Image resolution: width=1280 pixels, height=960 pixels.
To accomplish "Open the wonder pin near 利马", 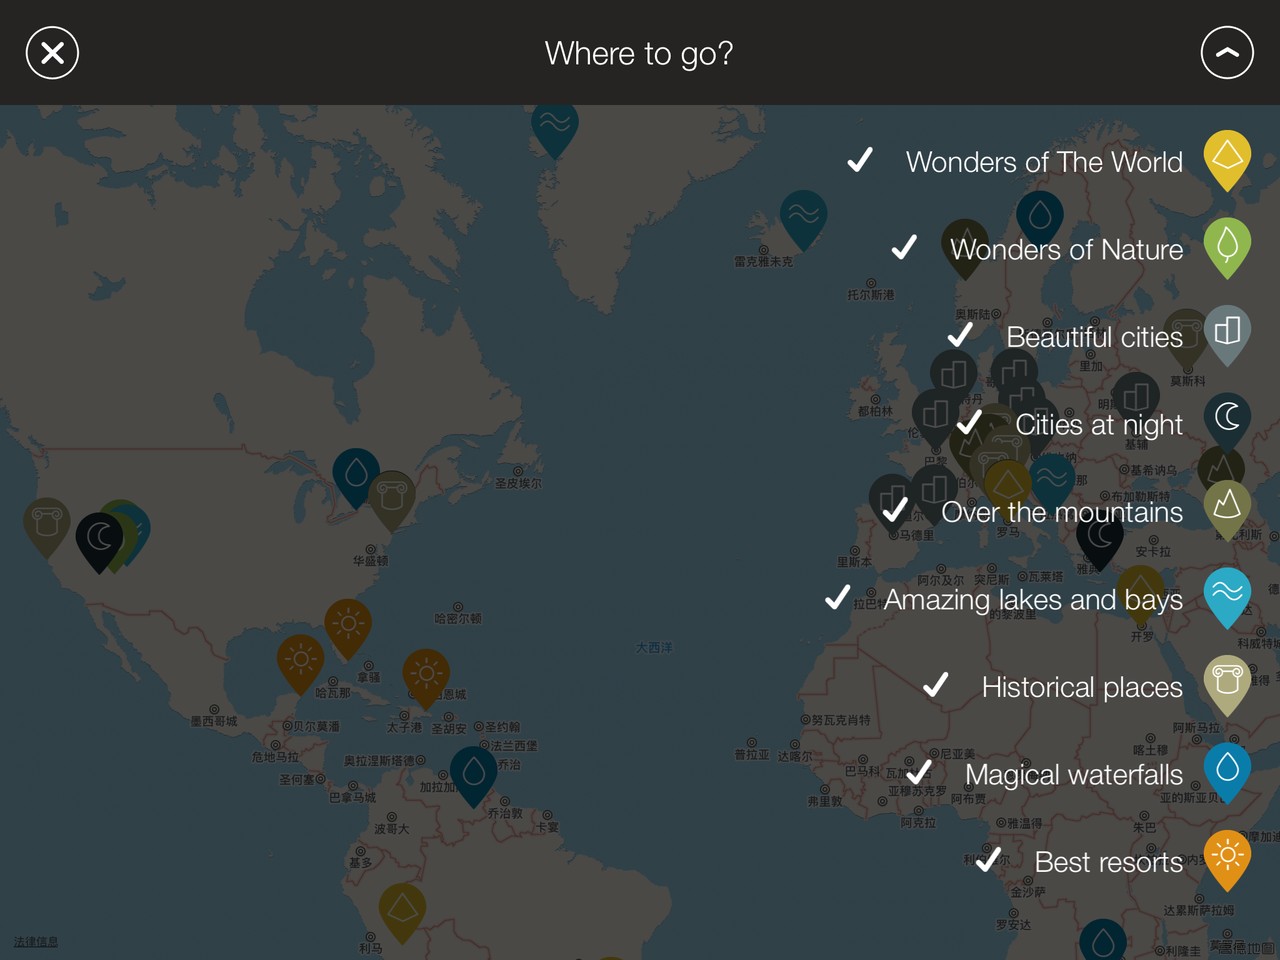I will pyautogui.click(x=402, y=913).
